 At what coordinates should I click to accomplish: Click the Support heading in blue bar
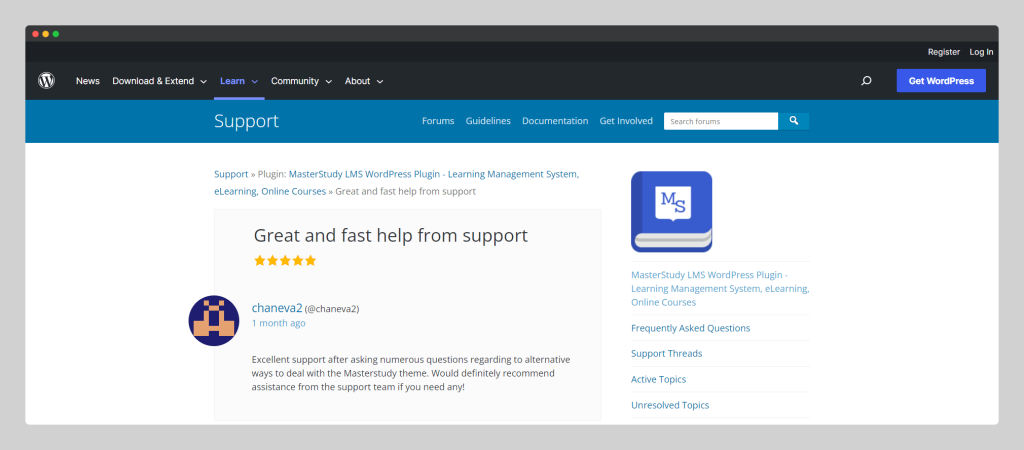[x=246, y=121]
